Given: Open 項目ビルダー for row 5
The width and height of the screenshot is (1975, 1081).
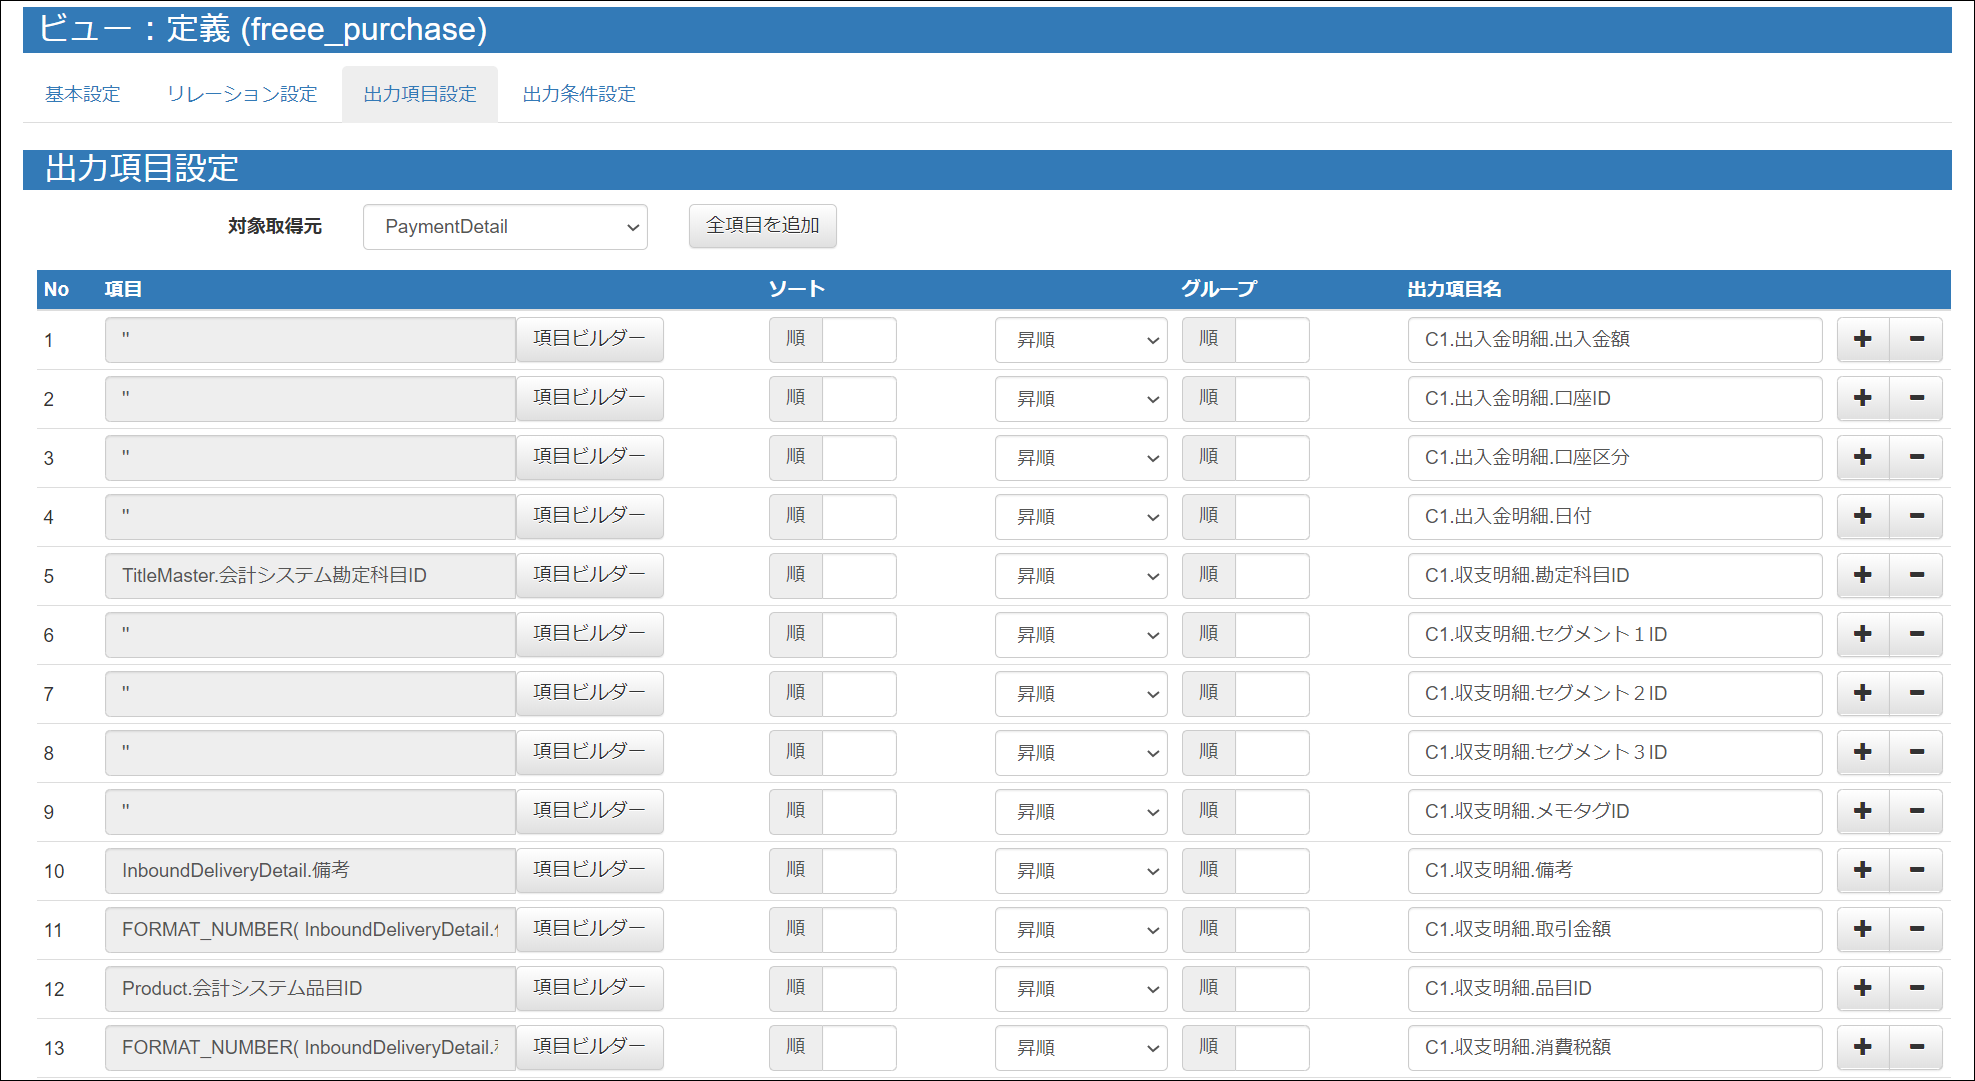Looking at the screenshot, I should pyautogui.click(x=589, y=575).
